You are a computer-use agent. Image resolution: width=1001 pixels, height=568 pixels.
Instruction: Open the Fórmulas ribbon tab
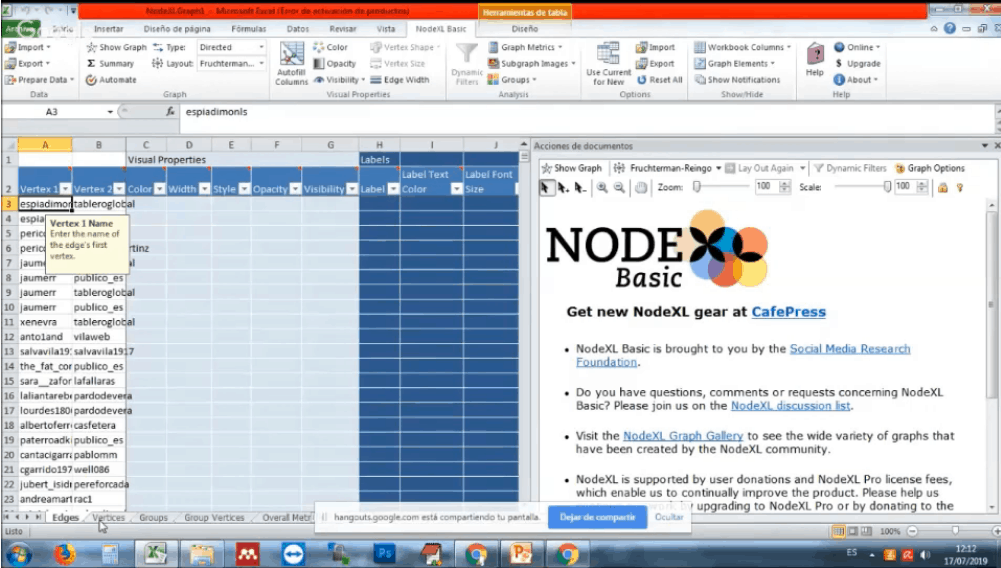(x=248, y=29)
